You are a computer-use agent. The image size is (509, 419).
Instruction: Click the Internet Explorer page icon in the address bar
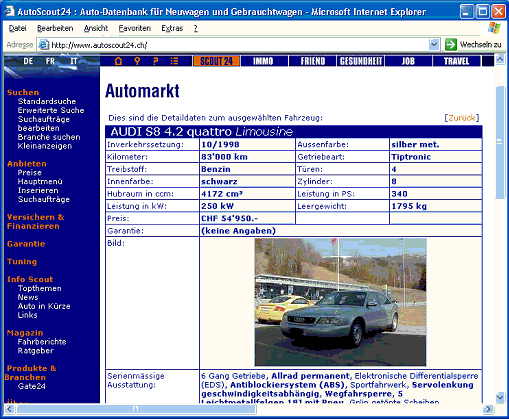[44, 45]
